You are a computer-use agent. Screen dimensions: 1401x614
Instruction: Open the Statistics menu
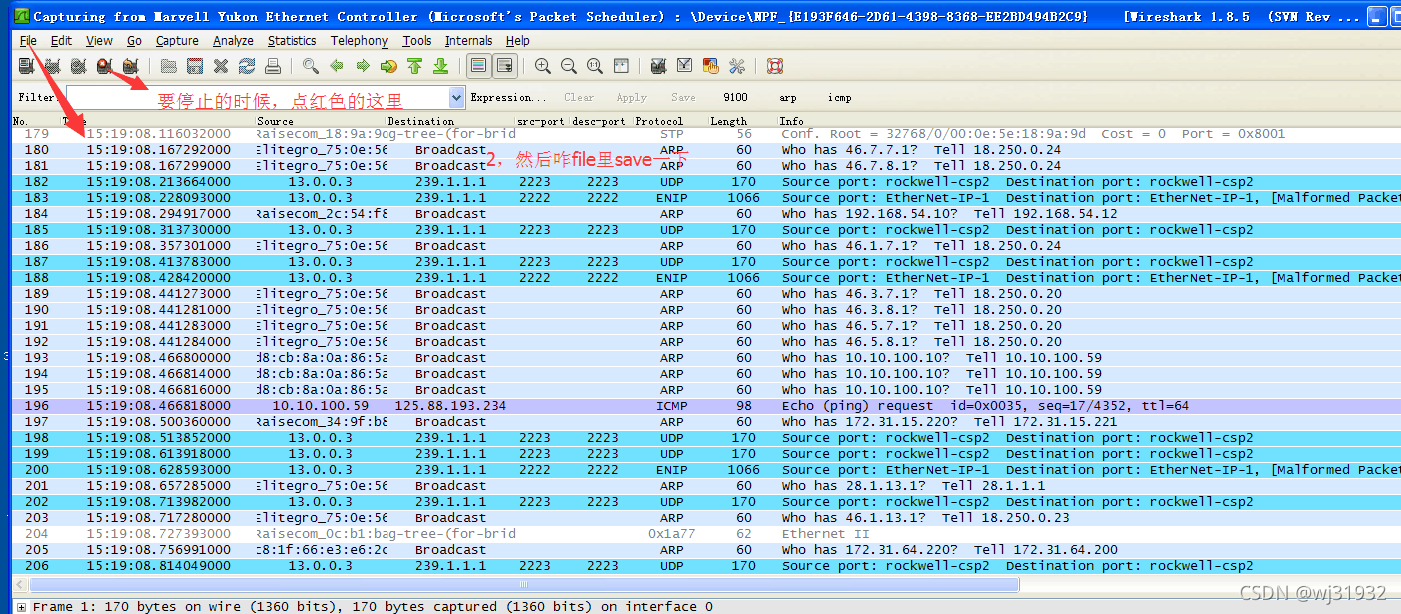pyautogui.click(x=292, y=41)
